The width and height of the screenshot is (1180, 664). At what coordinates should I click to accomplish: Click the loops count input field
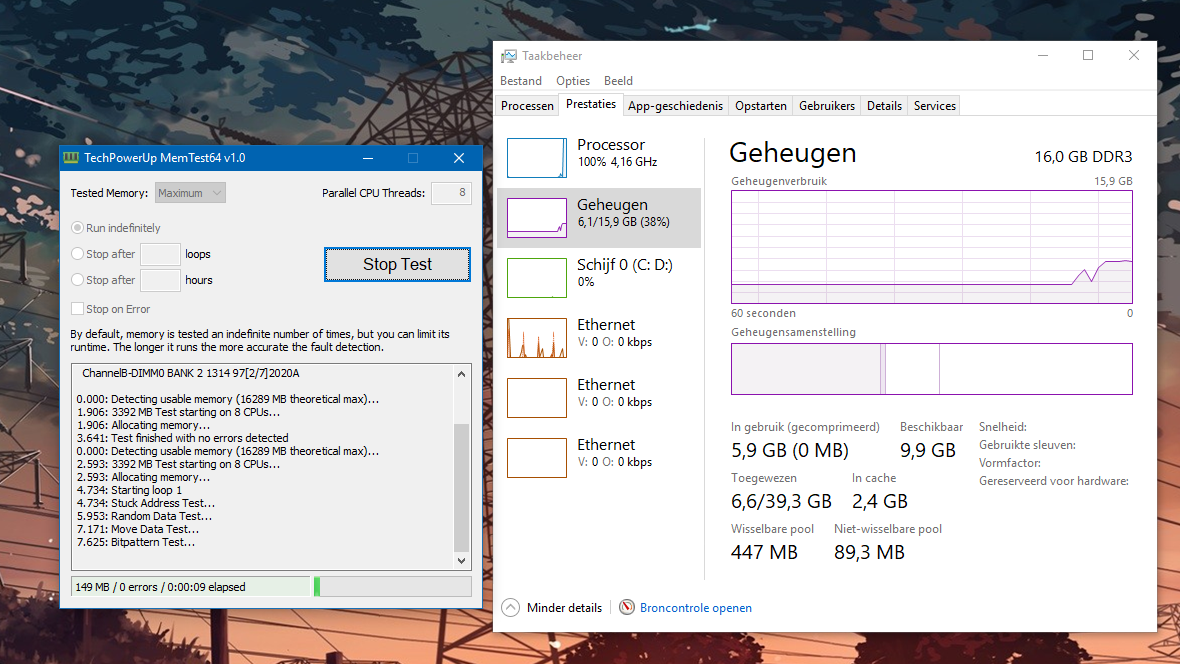(x=160, y=254)
